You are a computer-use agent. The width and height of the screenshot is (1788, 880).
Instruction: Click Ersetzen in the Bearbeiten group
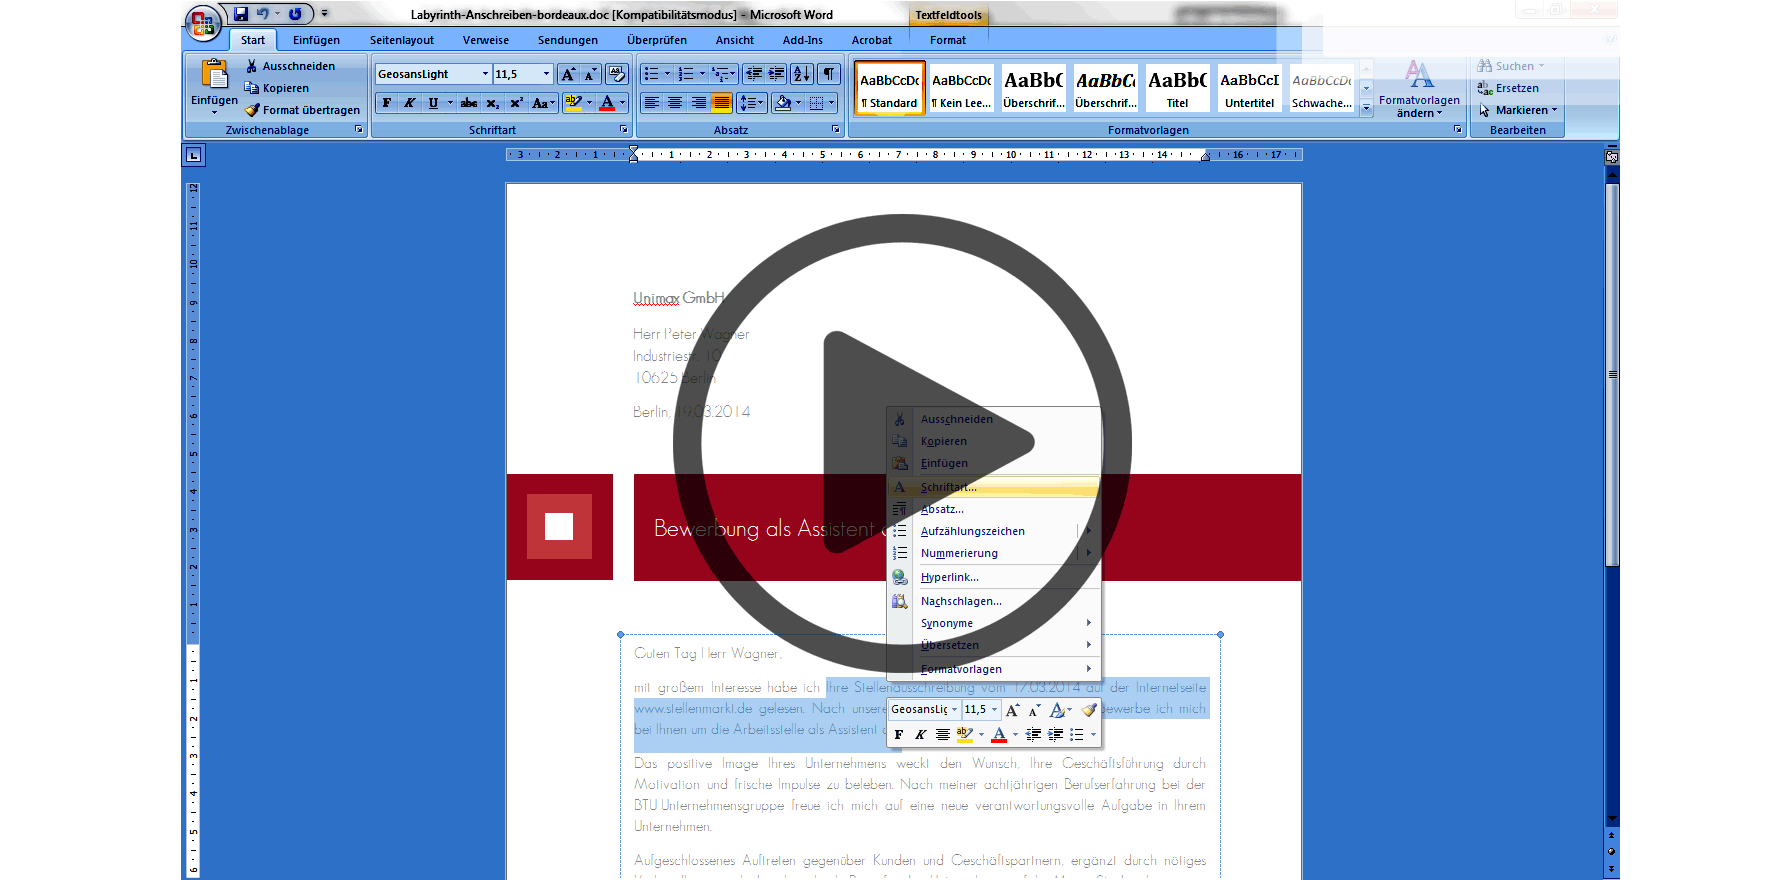(x=1516, y=88)
